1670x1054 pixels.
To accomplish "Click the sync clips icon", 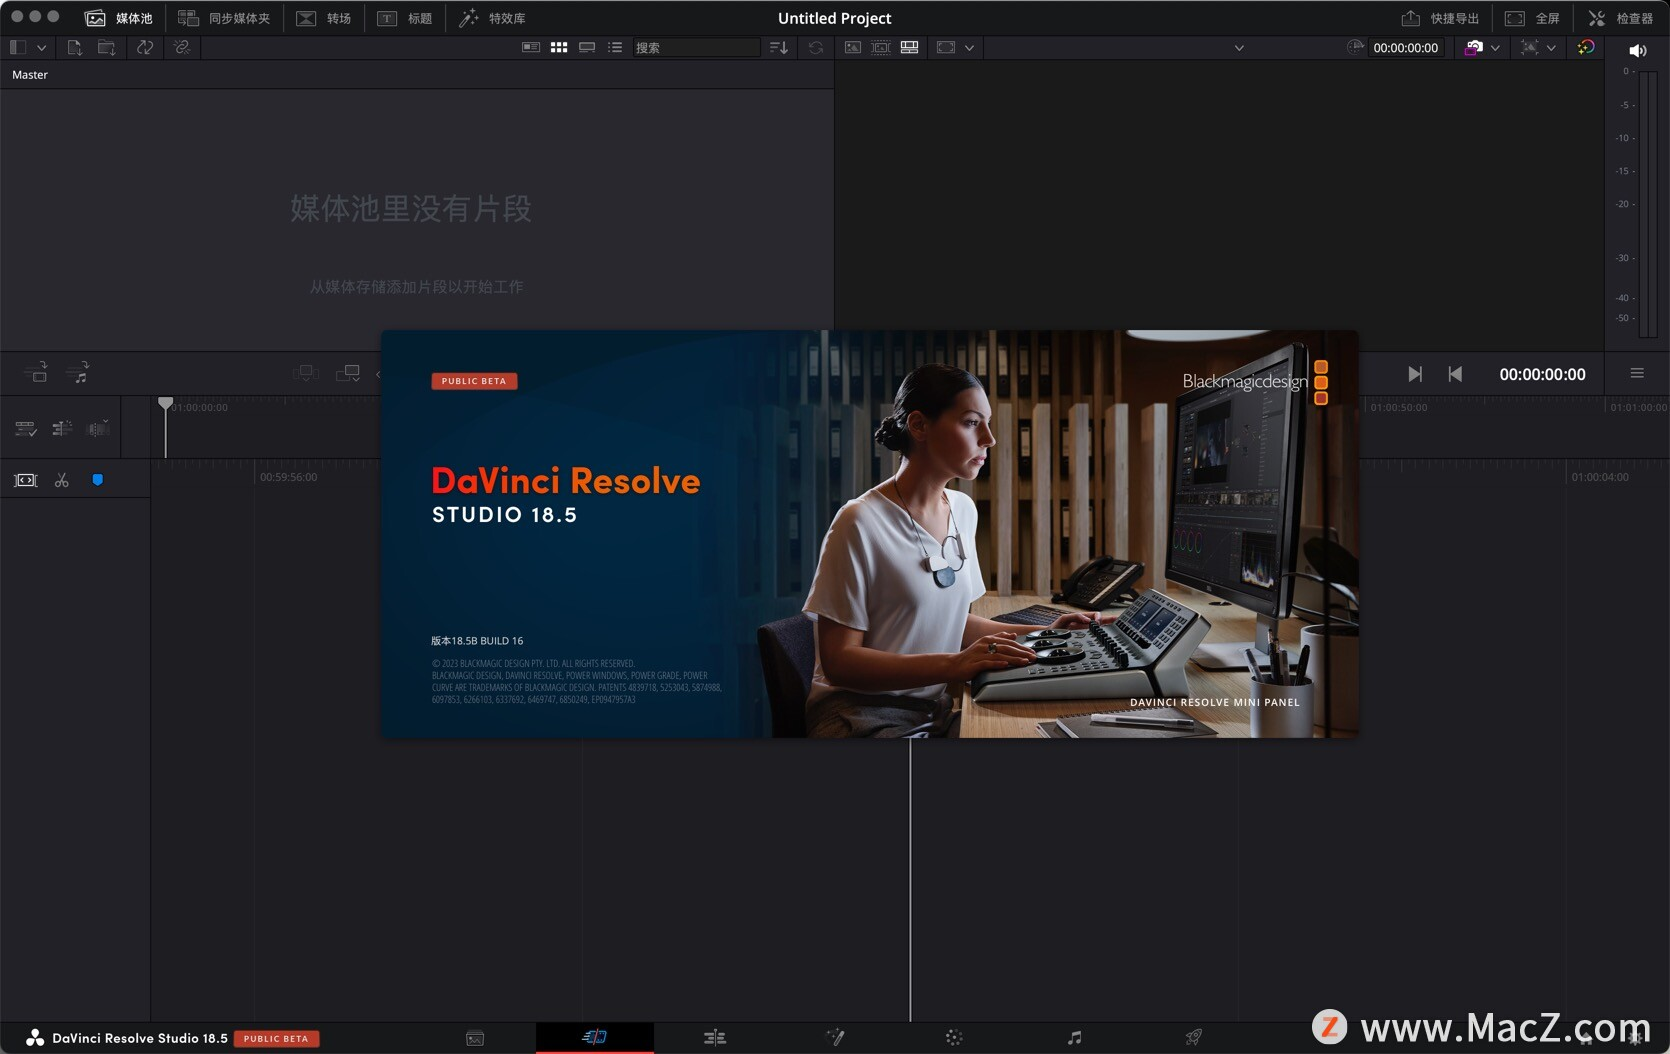I will (145, 47).
